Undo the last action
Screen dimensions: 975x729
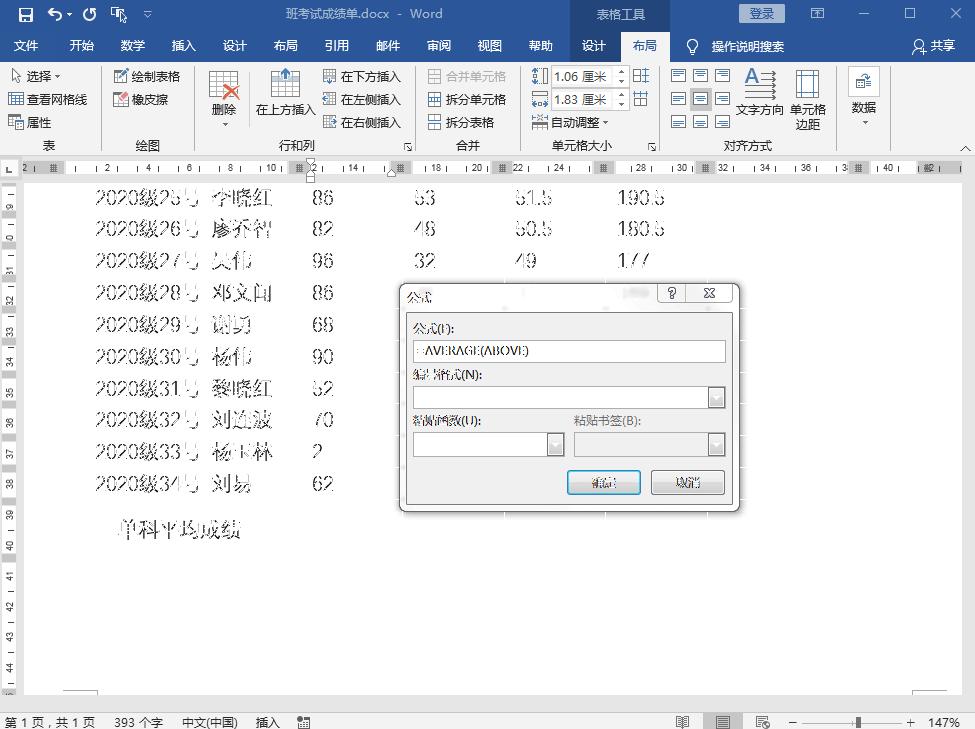pos(55,14)
